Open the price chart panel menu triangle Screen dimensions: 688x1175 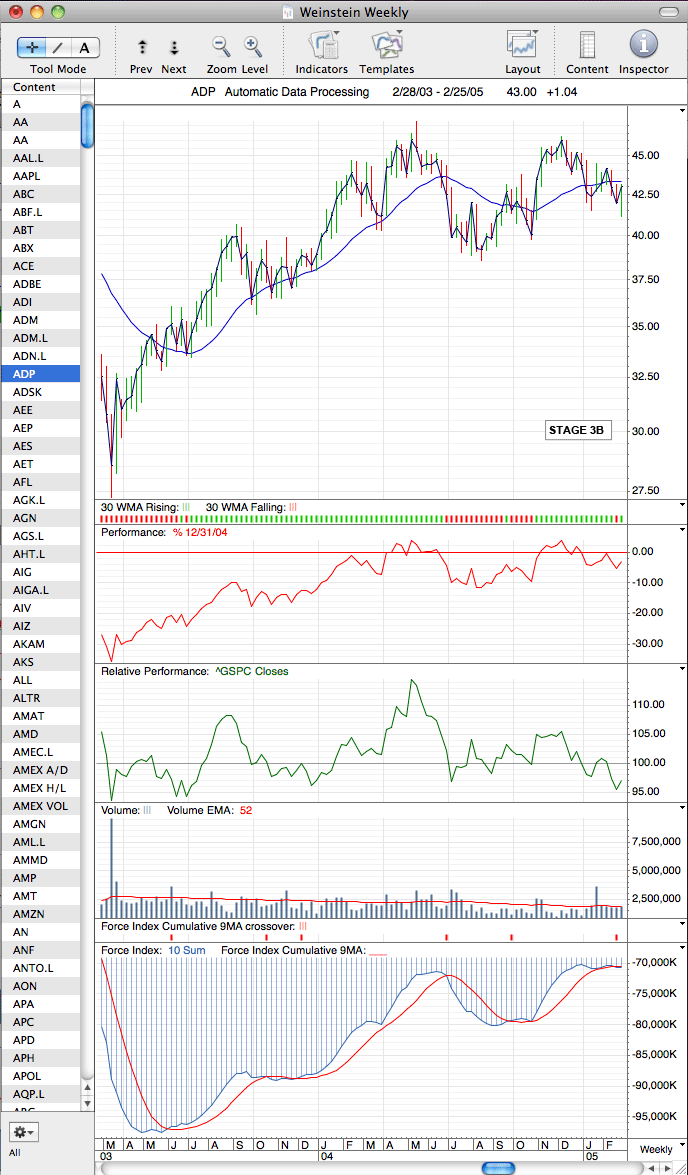682,109
